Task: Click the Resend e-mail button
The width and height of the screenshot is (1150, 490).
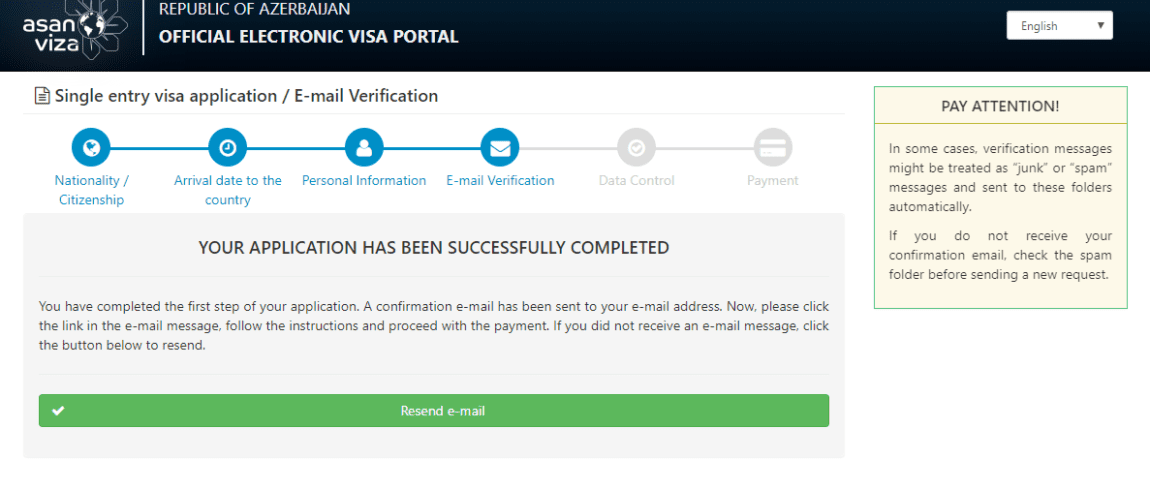Action: (434, 411)
